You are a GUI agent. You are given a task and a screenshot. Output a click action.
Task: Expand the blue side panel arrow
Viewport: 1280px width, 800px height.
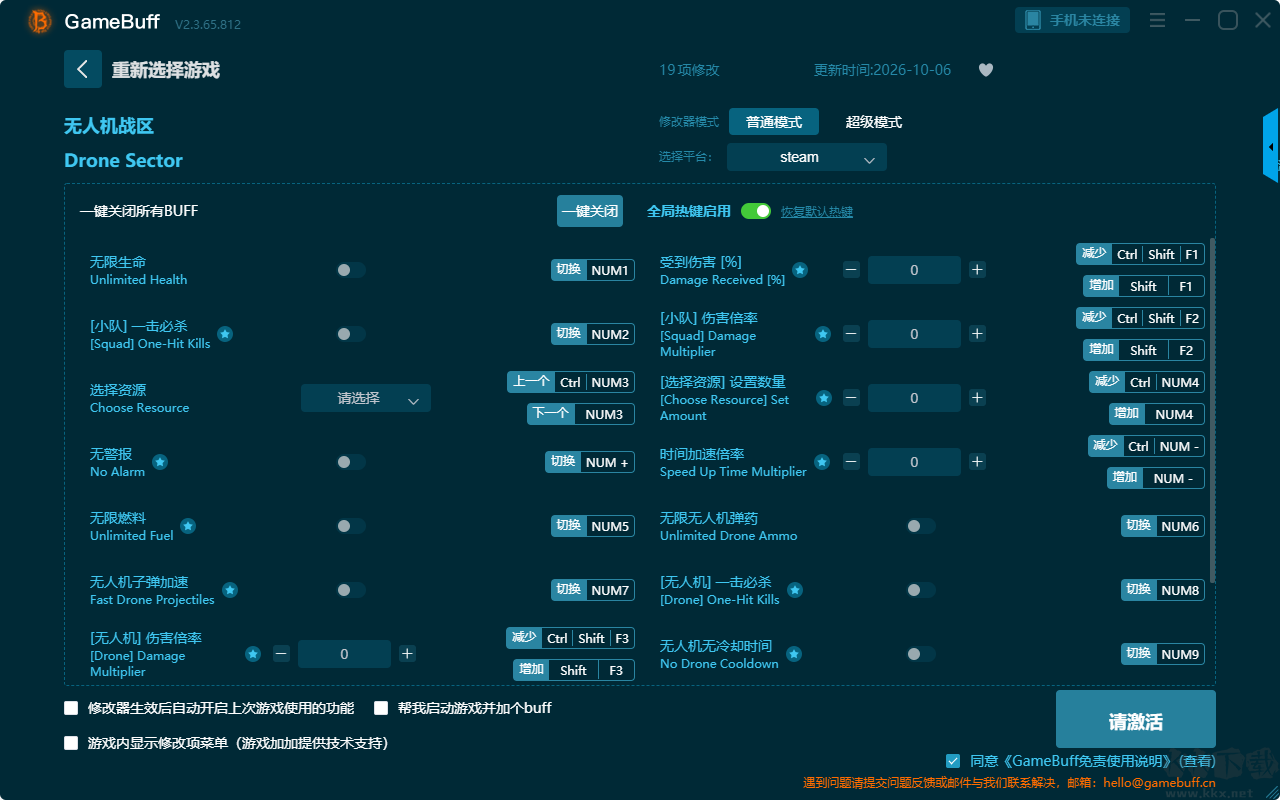(1271, 146)
